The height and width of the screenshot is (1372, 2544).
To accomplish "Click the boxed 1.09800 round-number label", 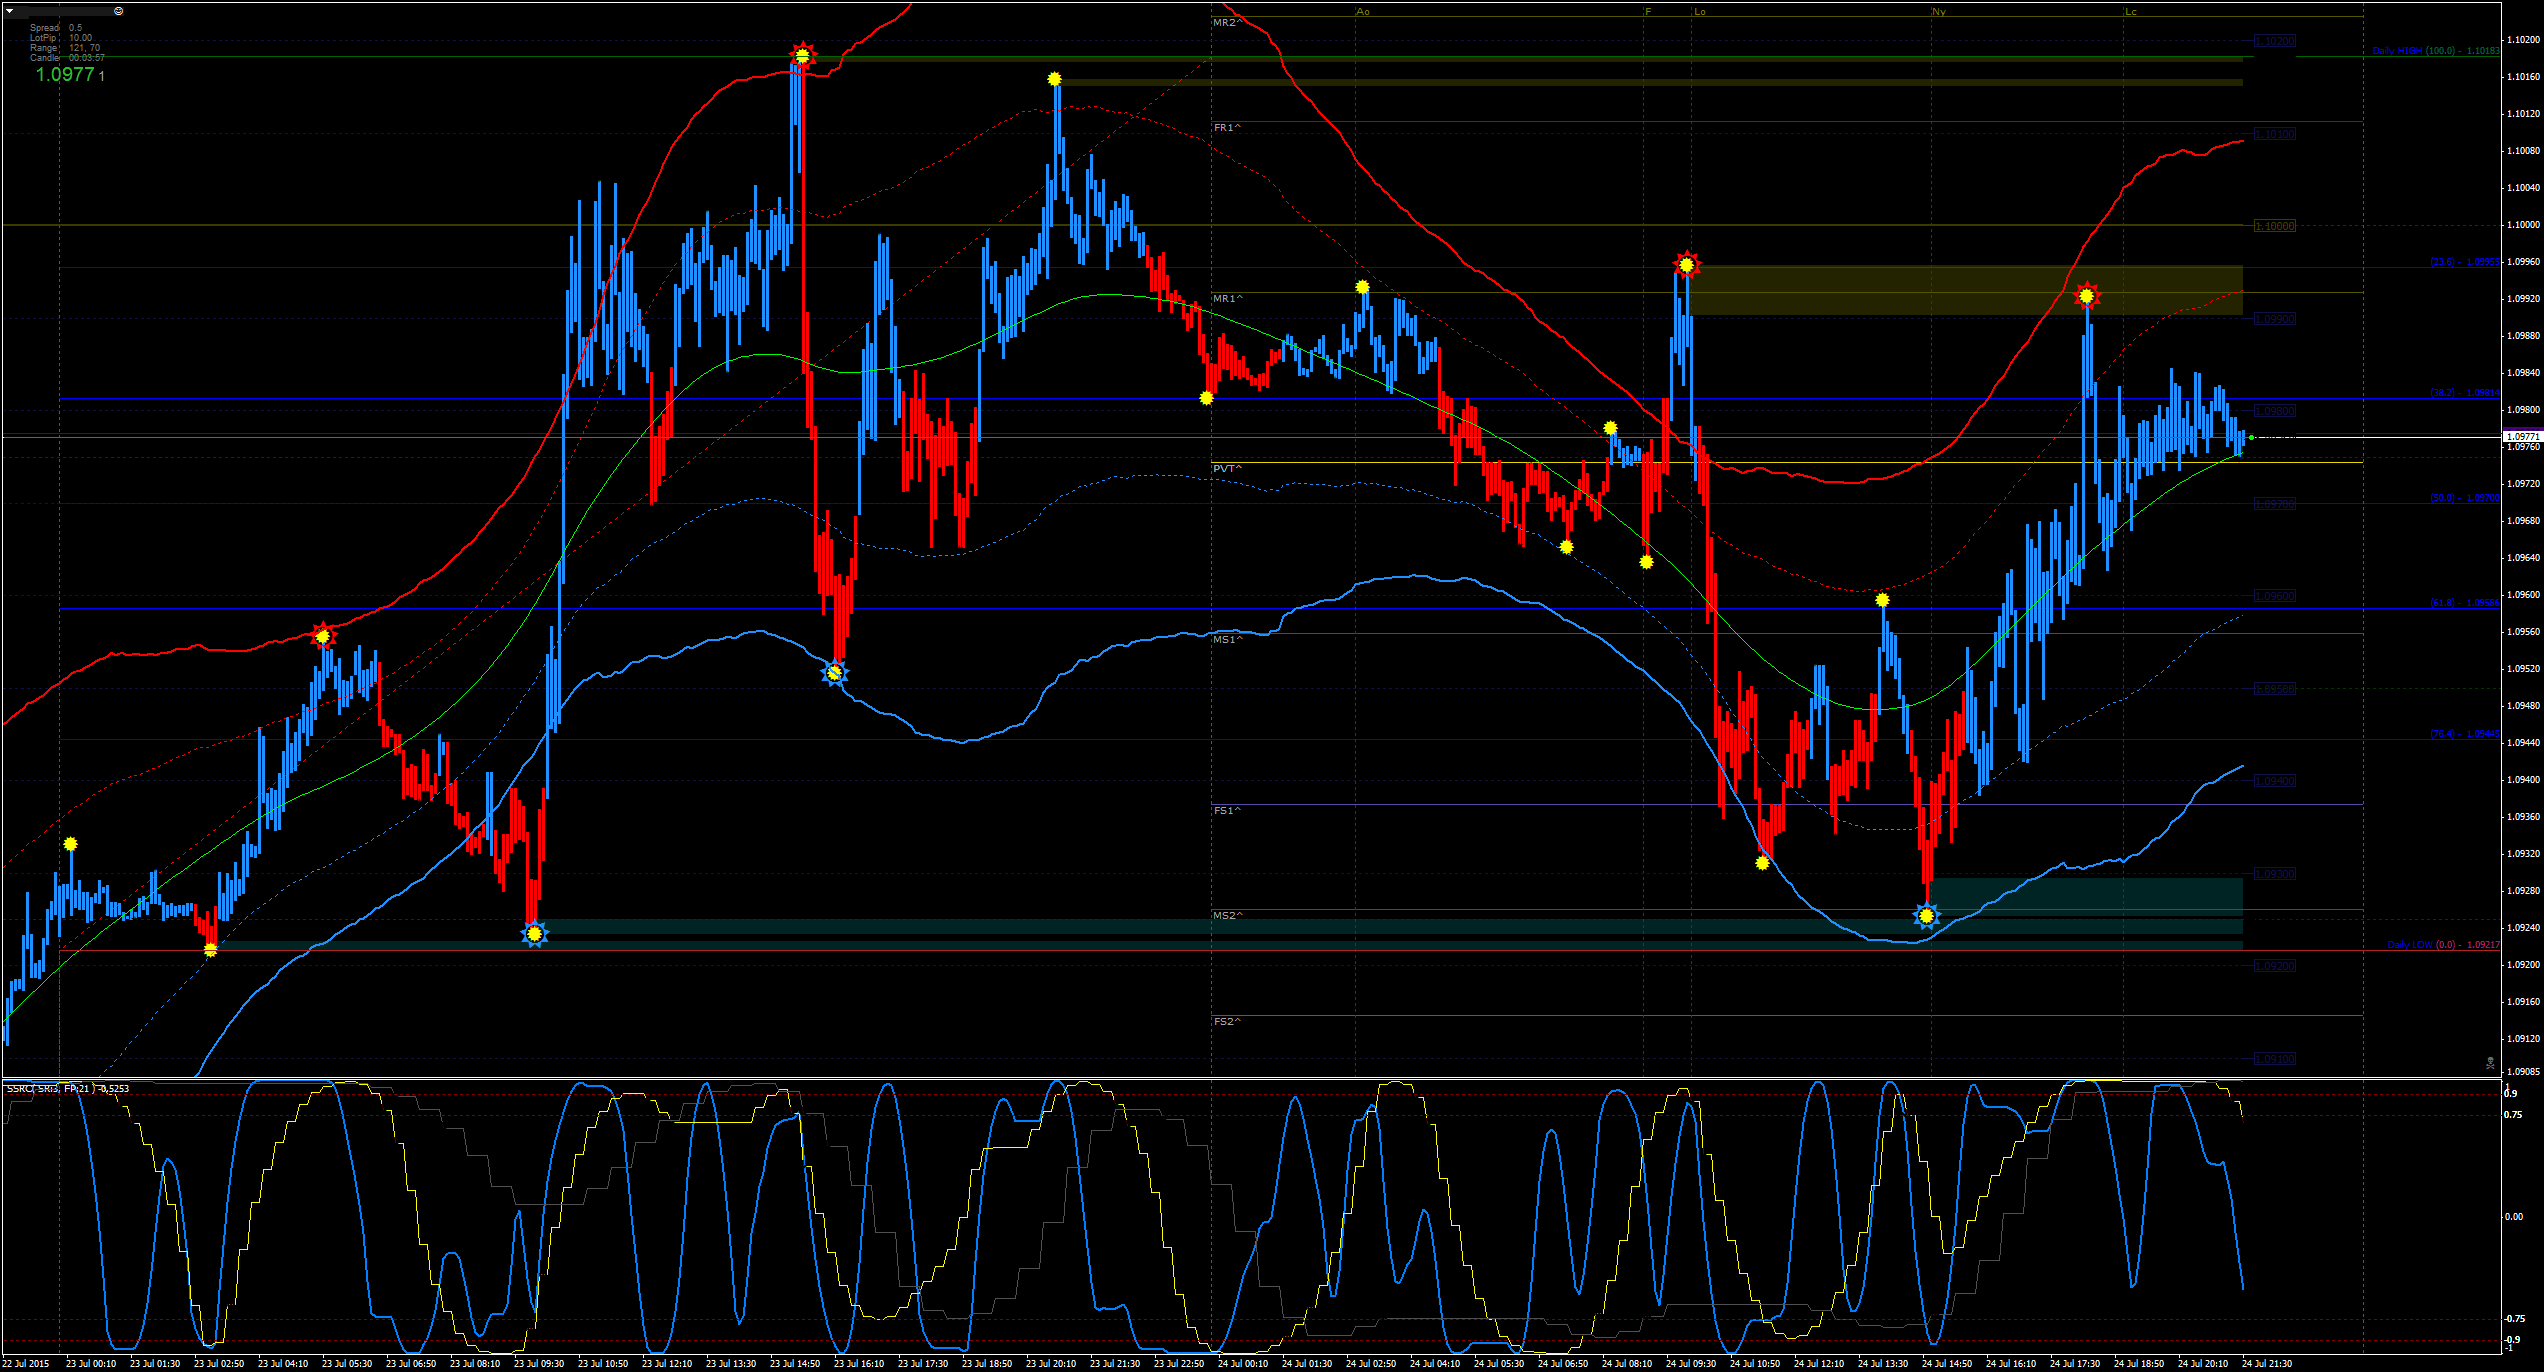I will (2274, 411).
